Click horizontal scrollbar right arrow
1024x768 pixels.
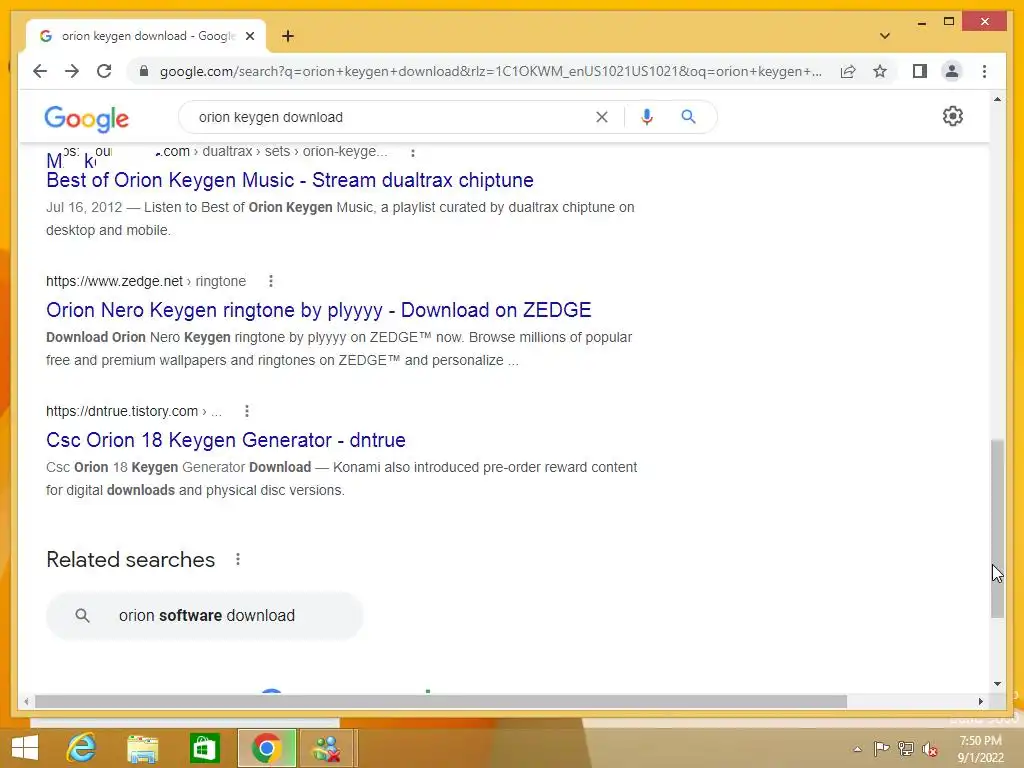point(980,701)
